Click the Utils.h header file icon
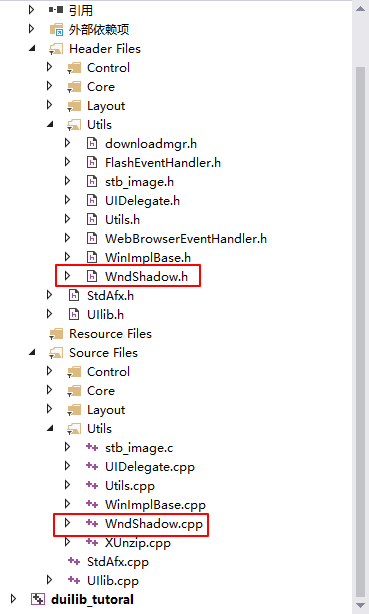369x614 pixels. [92, 220]
